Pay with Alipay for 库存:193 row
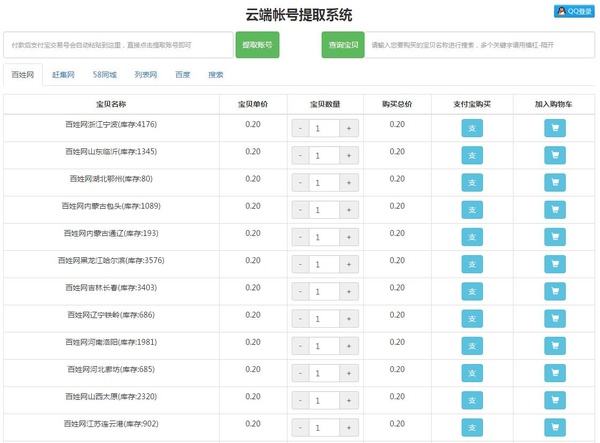The width and height of the screenshot is (600, 443). point(472,237)
